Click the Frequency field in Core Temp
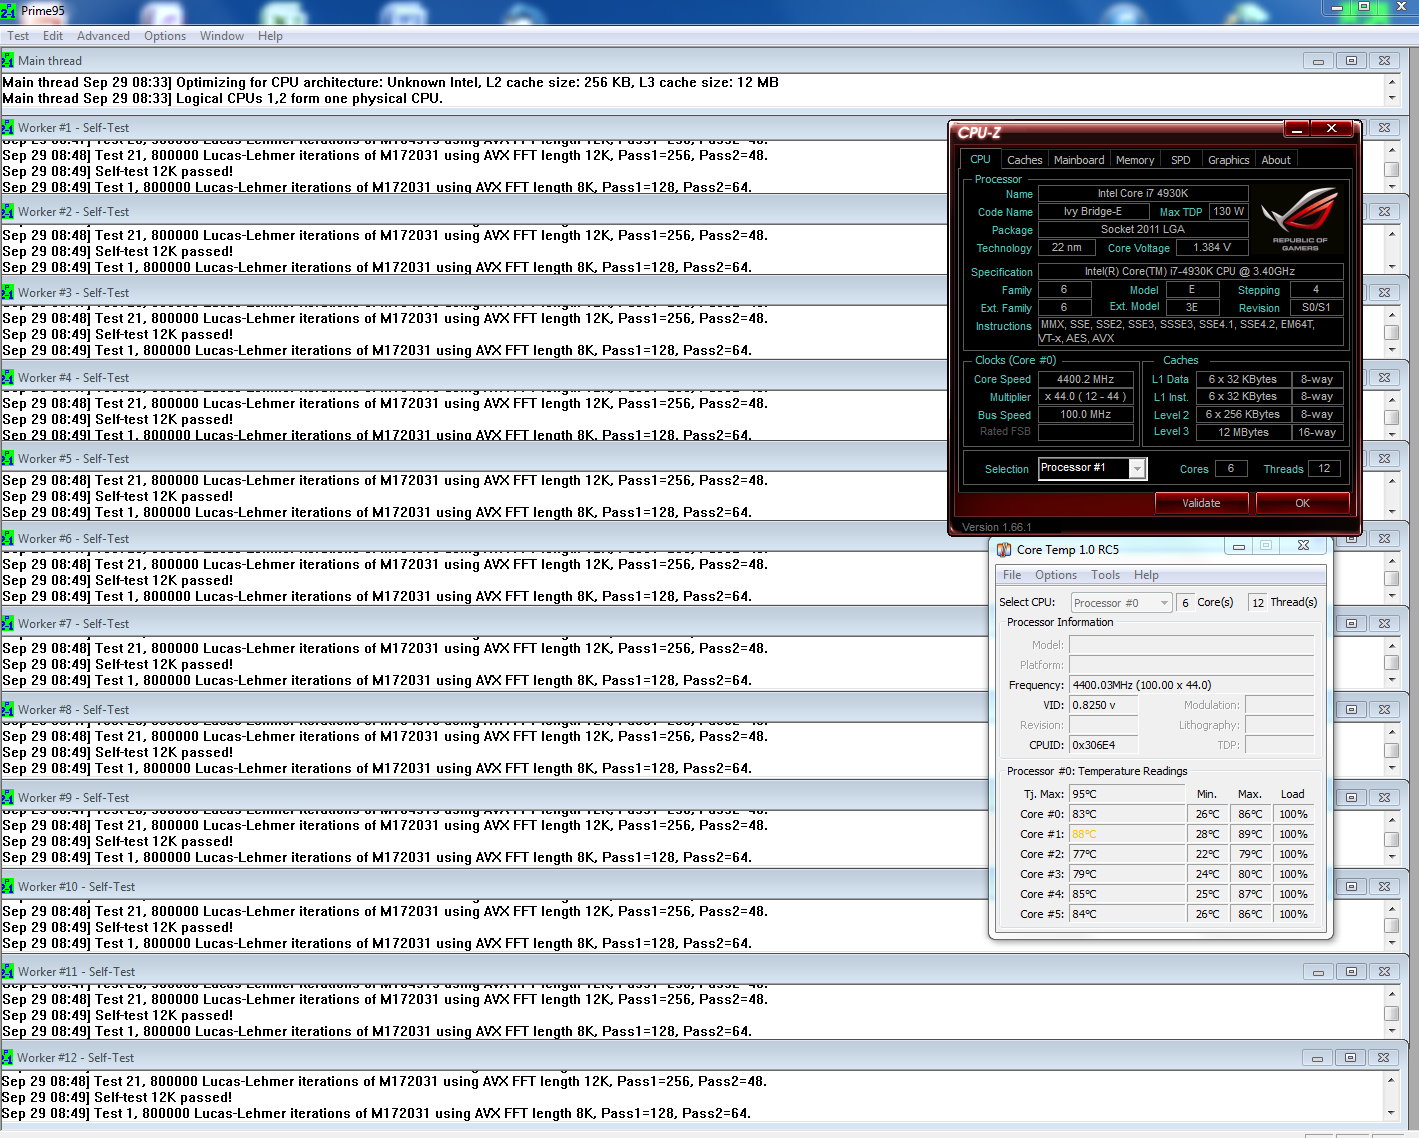The image size is (1419, 1138). tap(1191, 685)
